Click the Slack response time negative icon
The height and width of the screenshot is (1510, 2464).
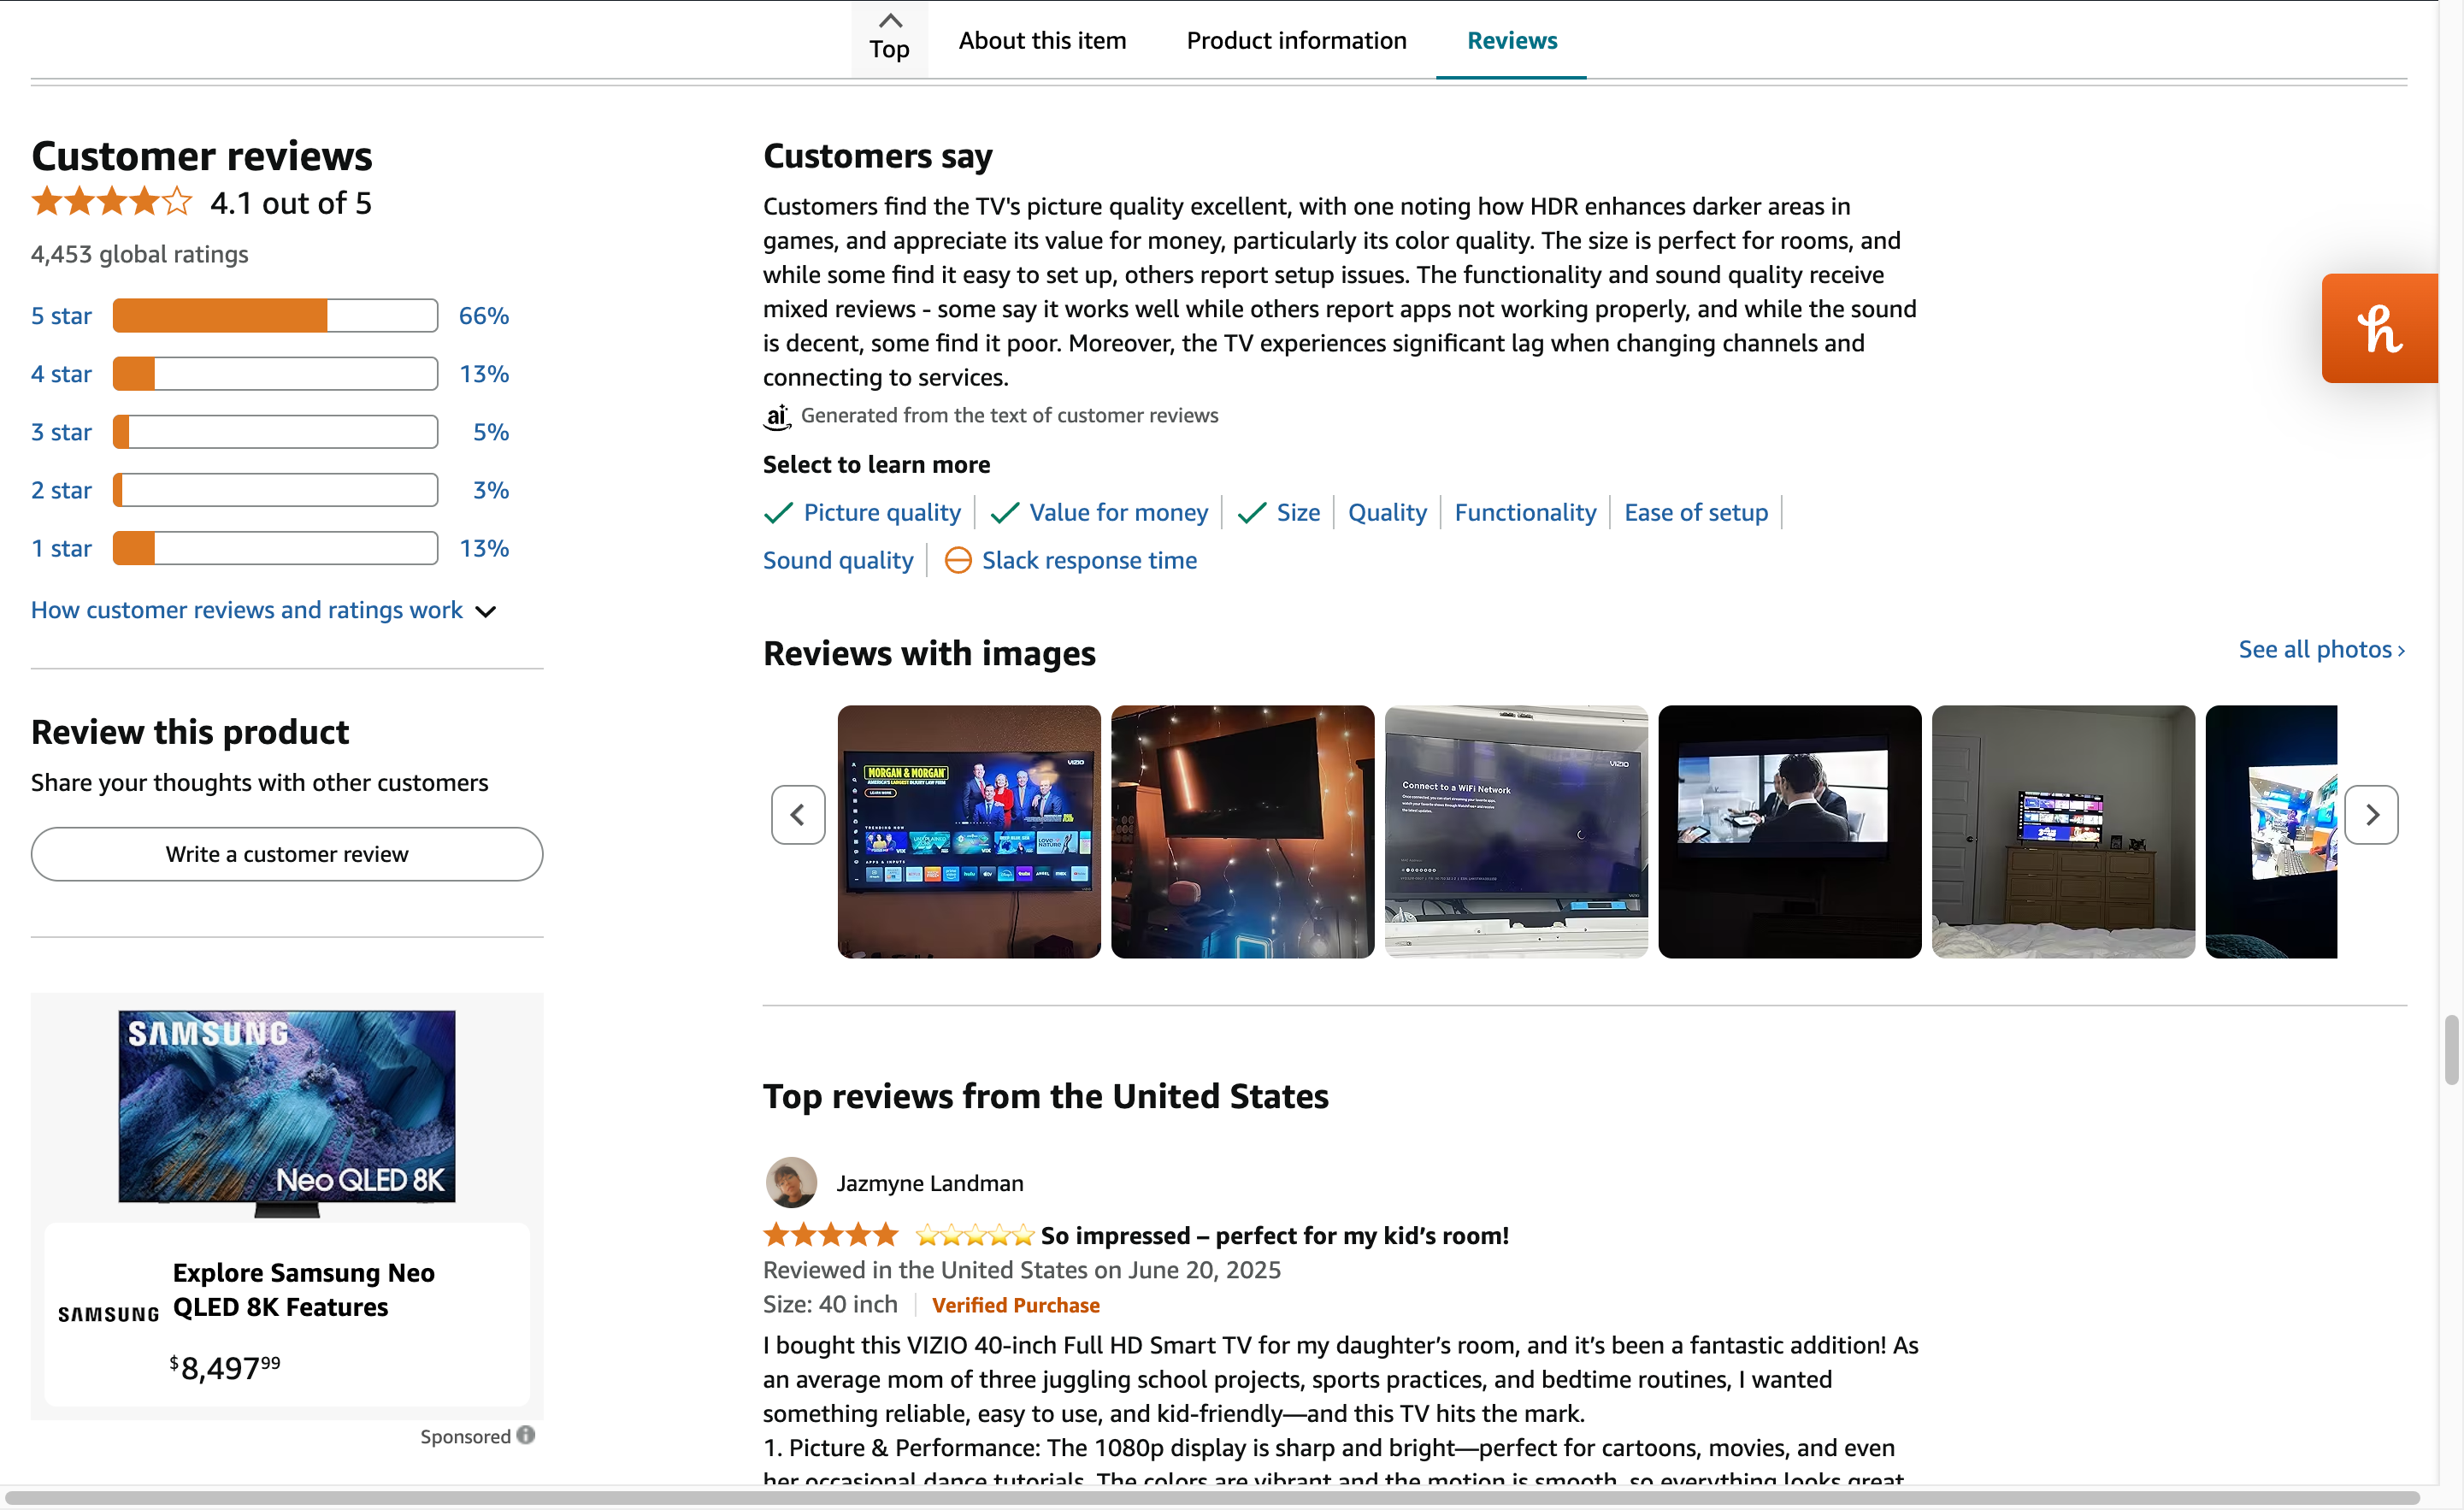click(x=957, y=560)
